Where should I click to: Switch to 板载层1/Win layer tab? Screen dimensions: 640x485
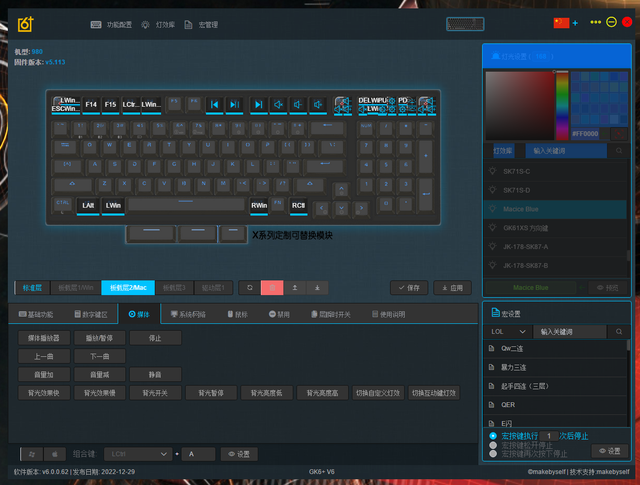point(76,288)
